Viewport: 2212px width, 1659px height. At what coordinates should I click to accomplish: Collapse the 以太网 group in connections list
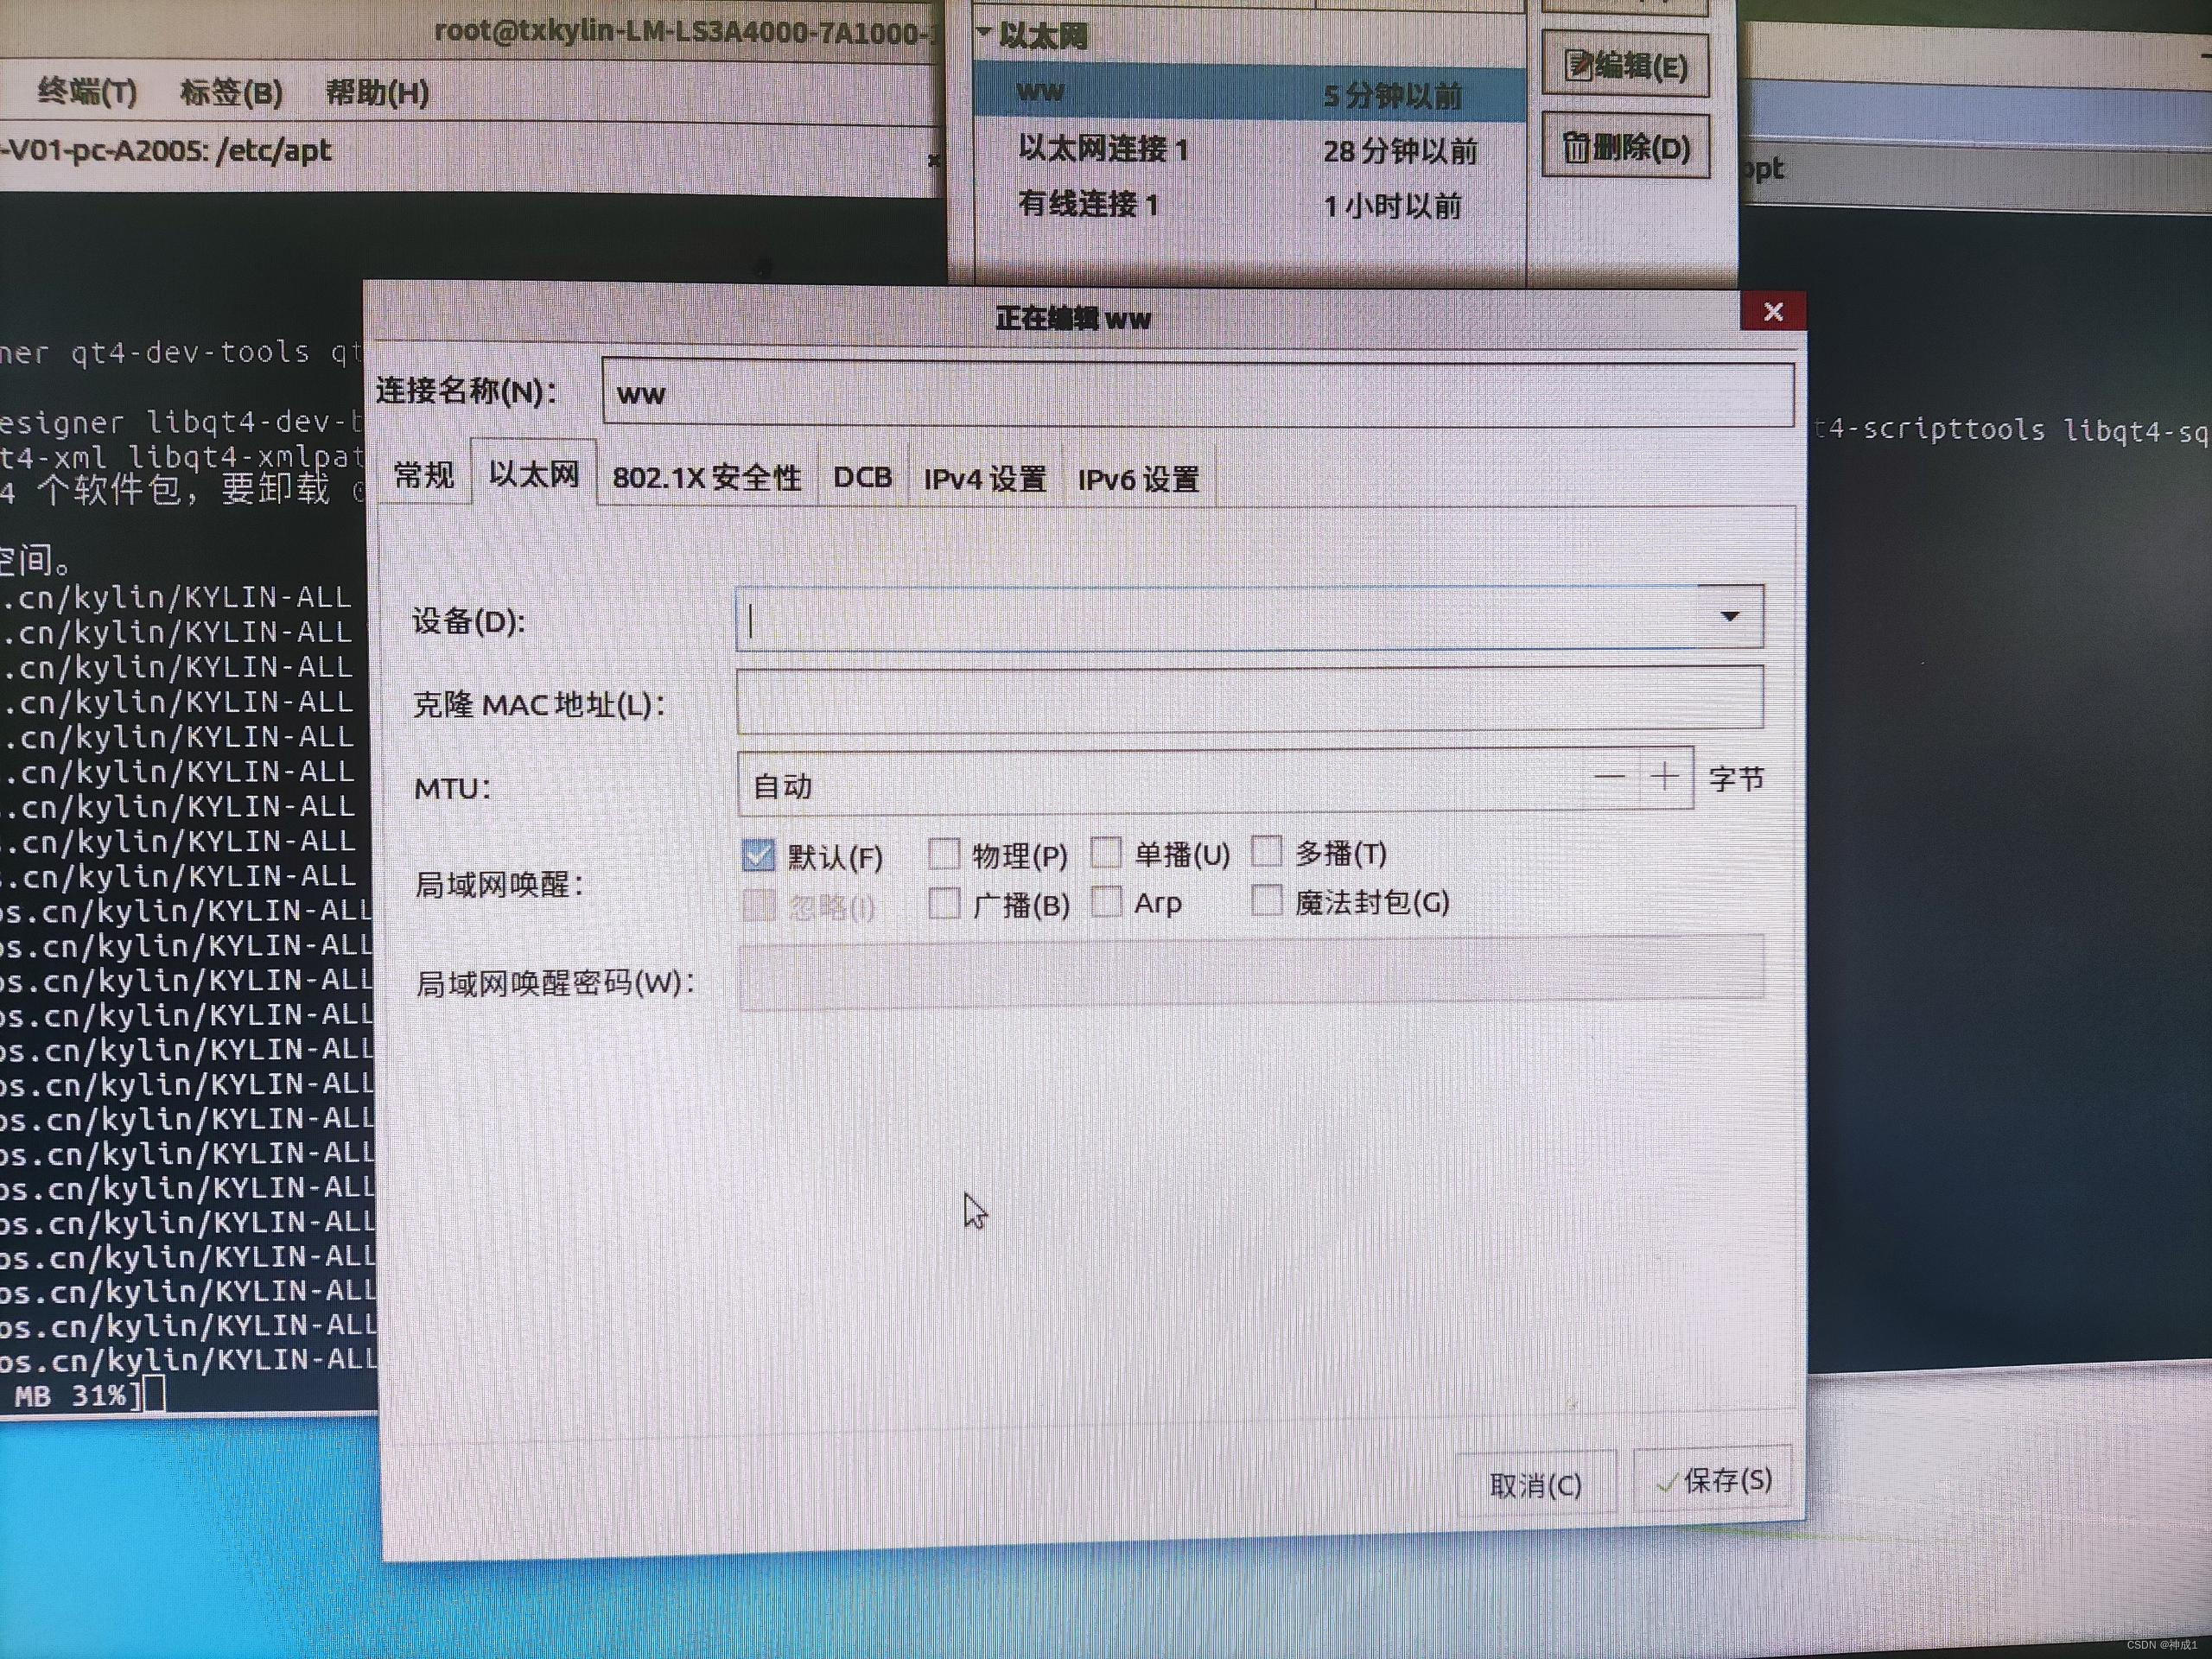984,33
